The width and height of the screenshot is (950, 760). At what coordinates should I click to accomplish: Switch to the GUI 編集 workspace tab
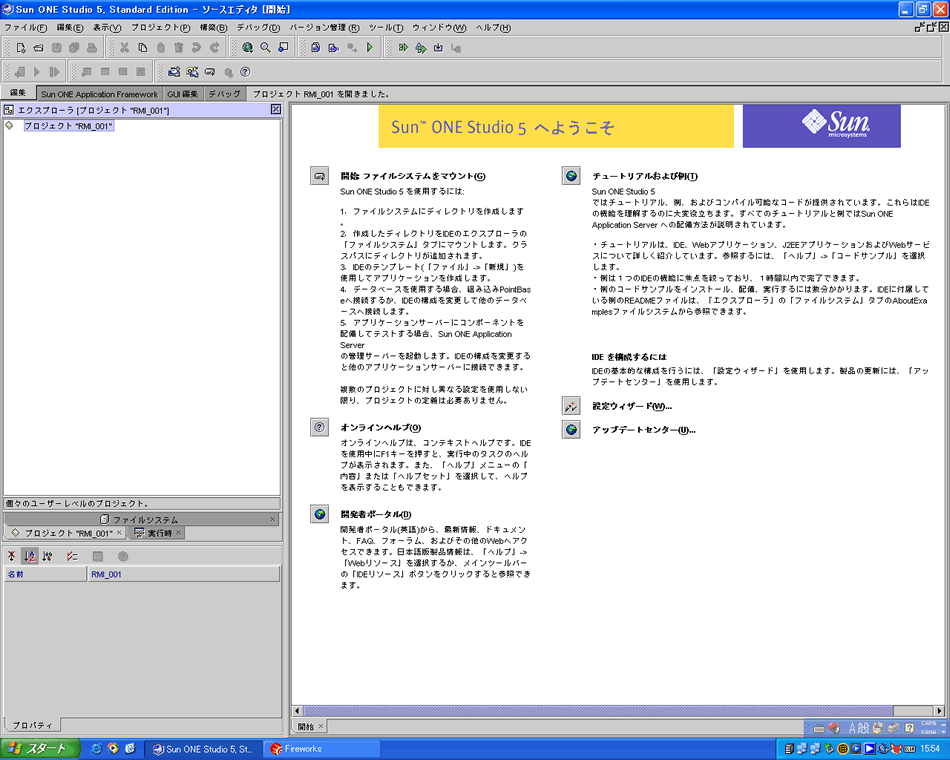pyautogui.click(x=183, y=93)
